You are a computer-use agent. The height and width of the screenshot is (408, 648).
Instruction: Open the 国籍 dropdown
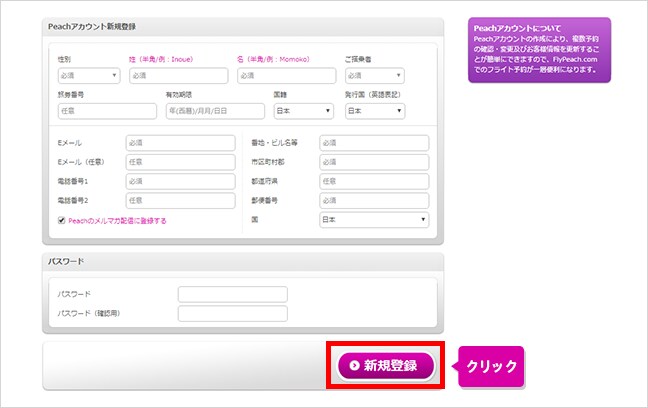(303, 111)
